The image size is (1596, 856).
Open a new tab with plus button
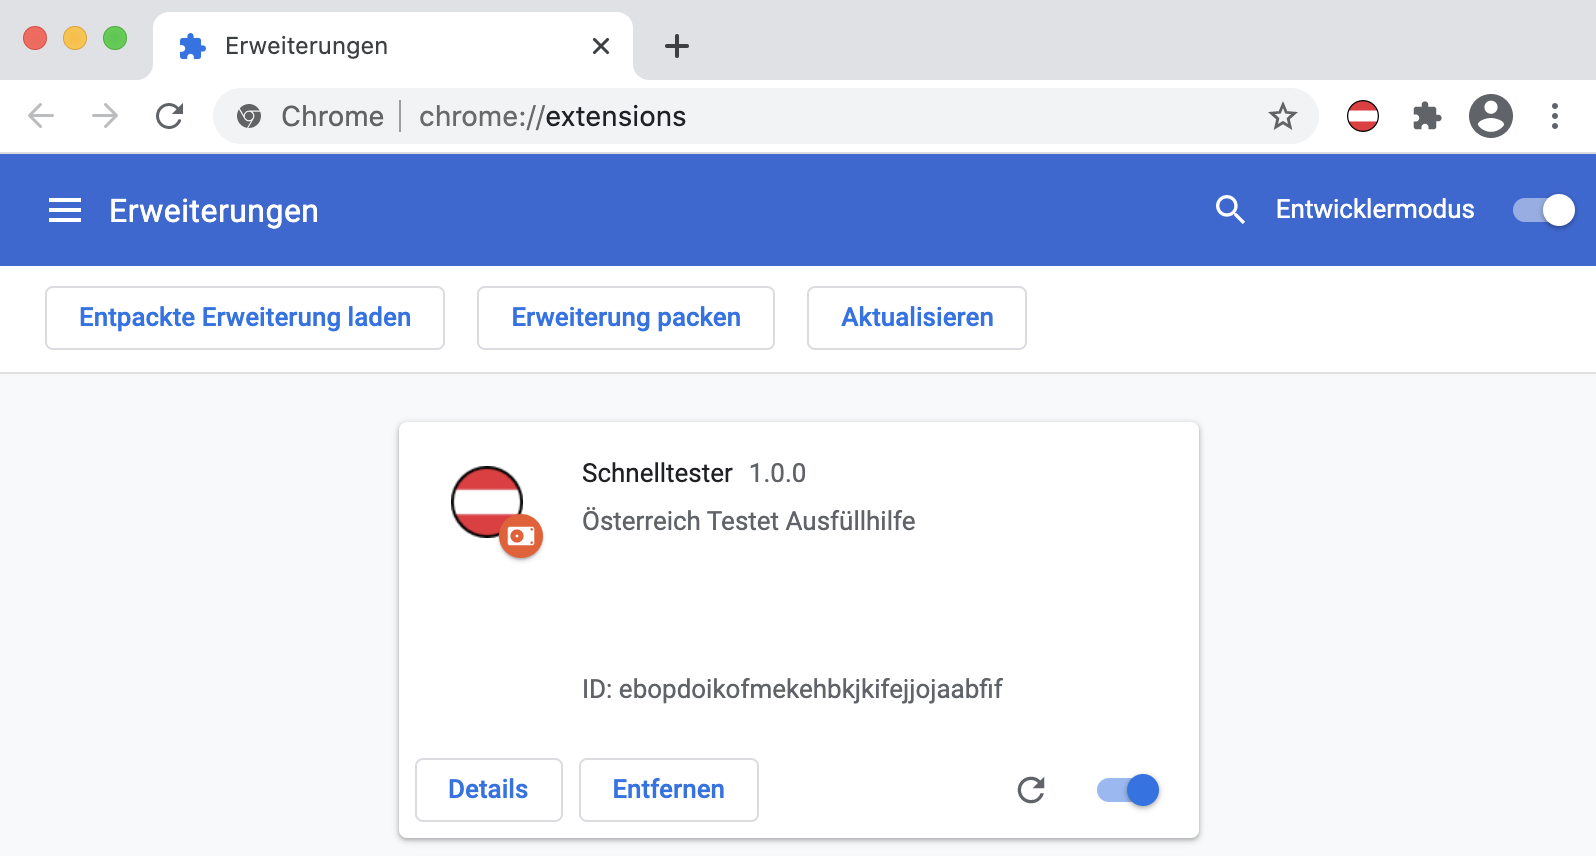677,46
